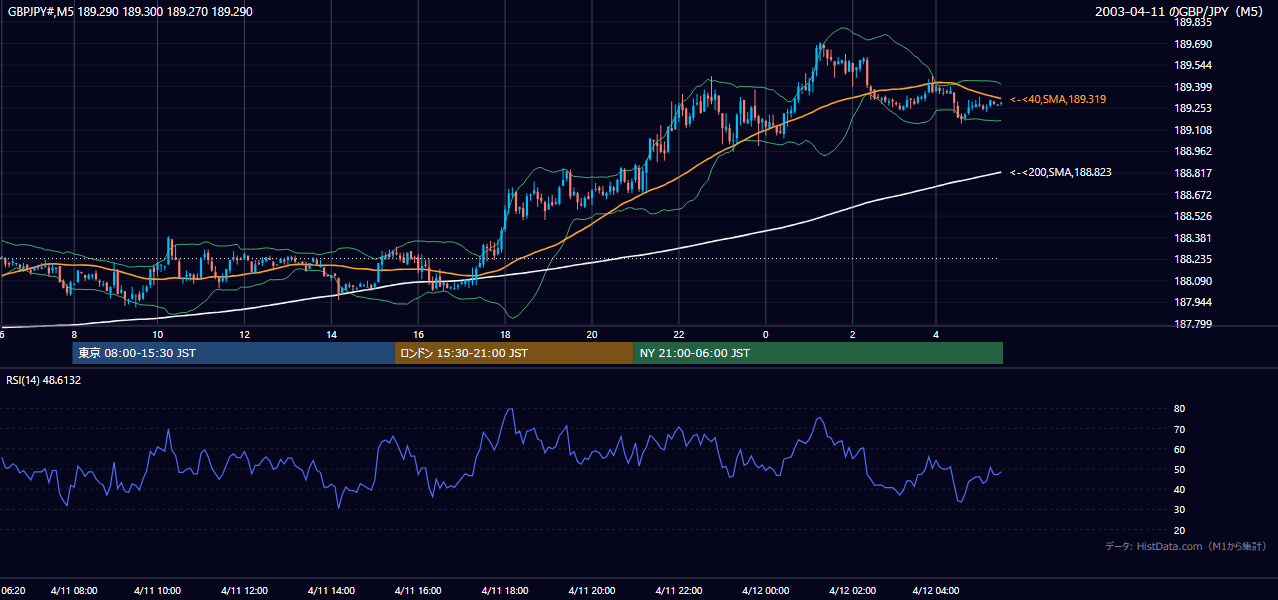
Task: Click price axis label 188.962
Action: [x=1193, y=152]
